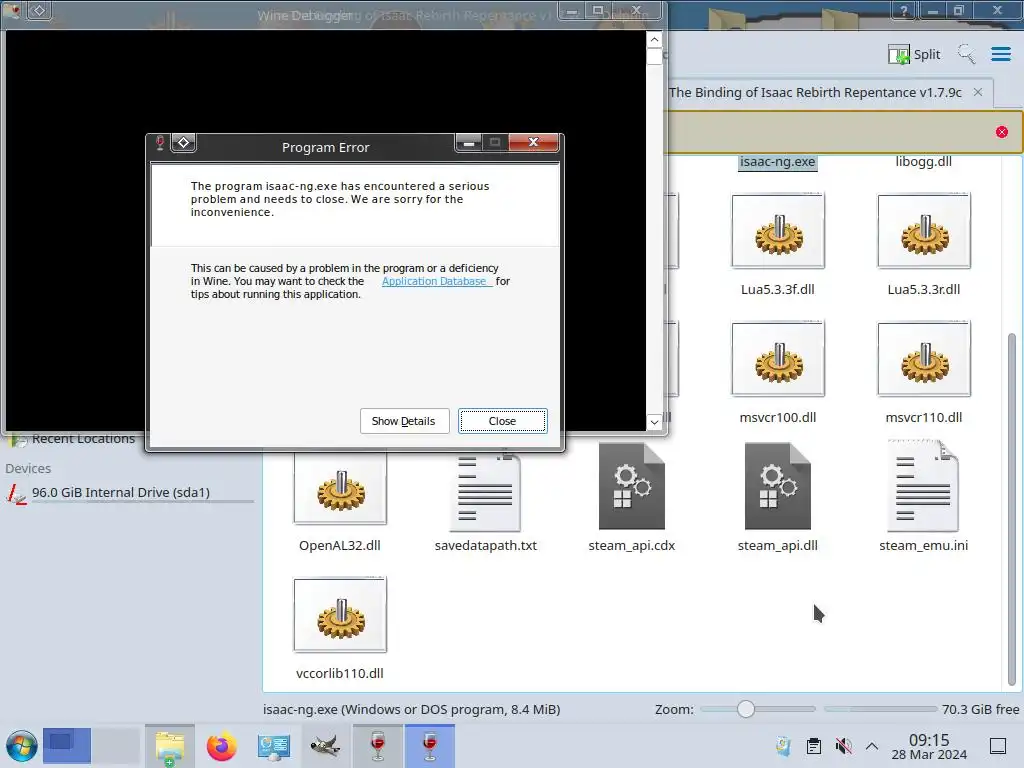Viewport: 1024px width, 768px height.
Task: Select the Lua5.3.3r.dll file icon
Action: (x=924, y=231)
